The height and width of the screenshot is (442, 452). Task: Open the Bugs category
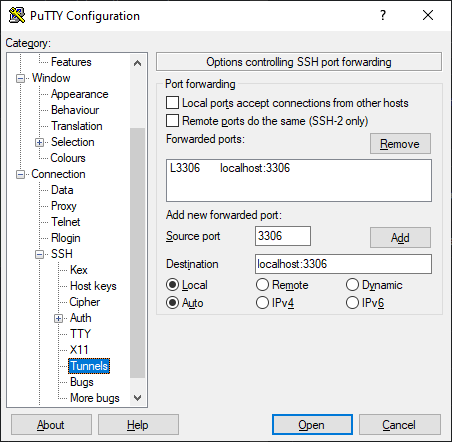[x=82, y=382]
